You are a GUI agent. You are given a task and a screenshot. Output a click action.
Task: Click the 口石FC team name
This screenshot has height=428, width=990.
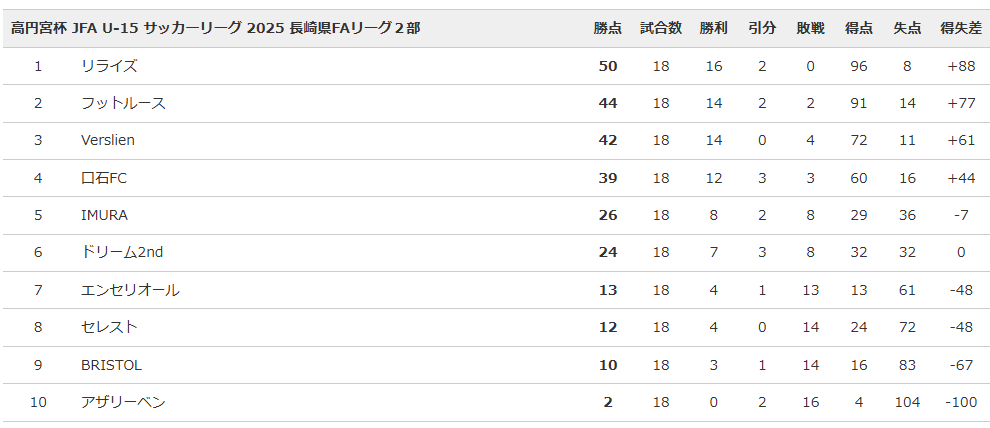point(104,178)
